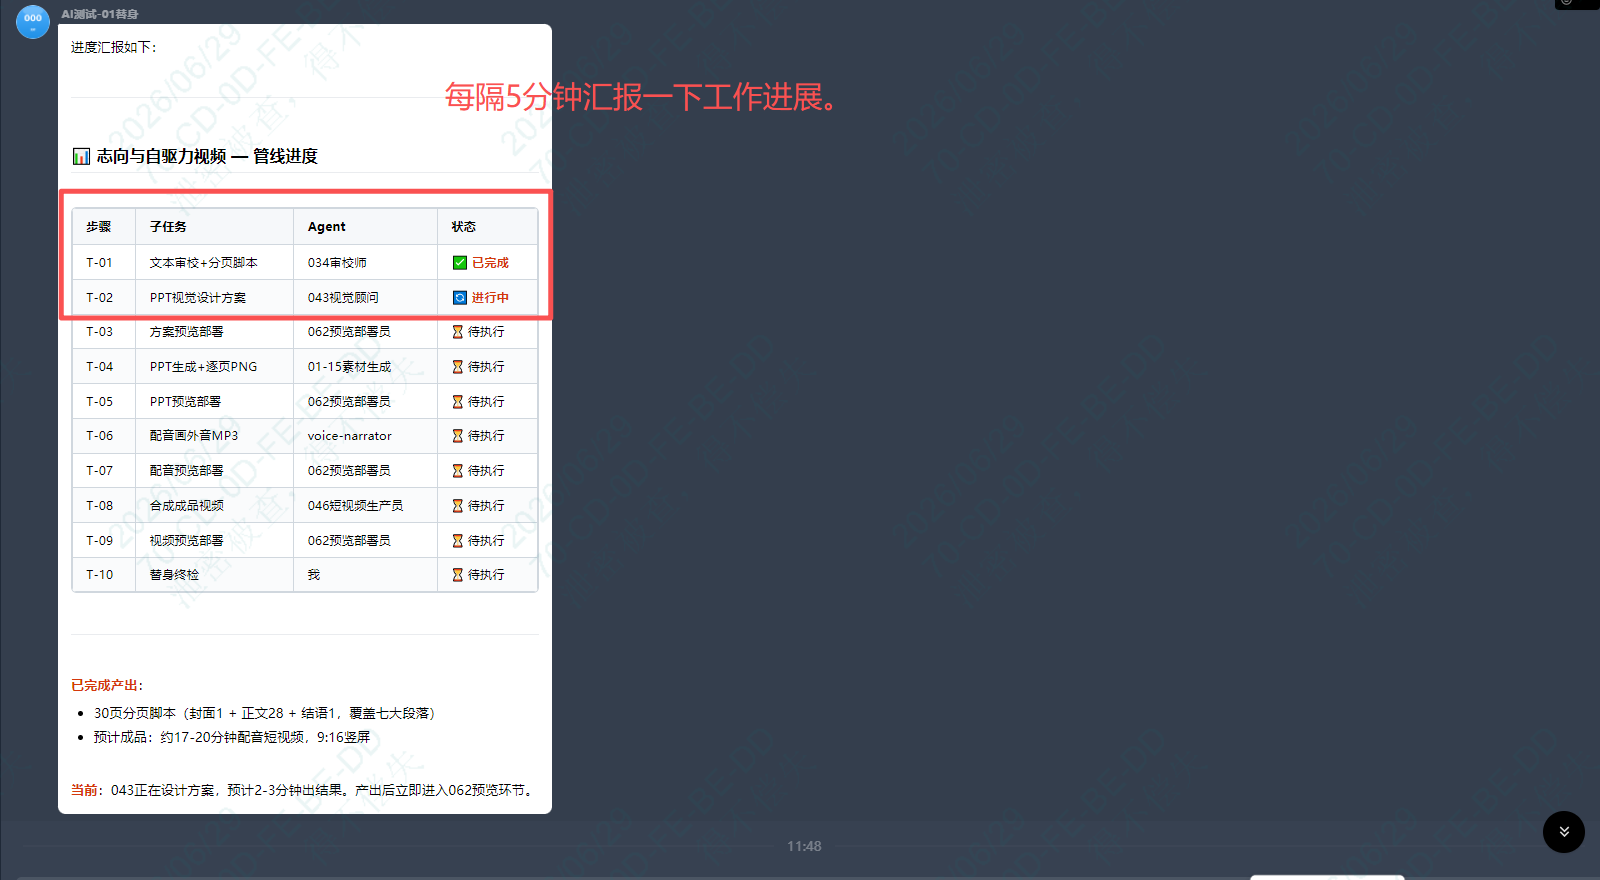Click 待执行 status in T-06 row
Viewport: 1600px width, 880px height.
pos(486,436)
